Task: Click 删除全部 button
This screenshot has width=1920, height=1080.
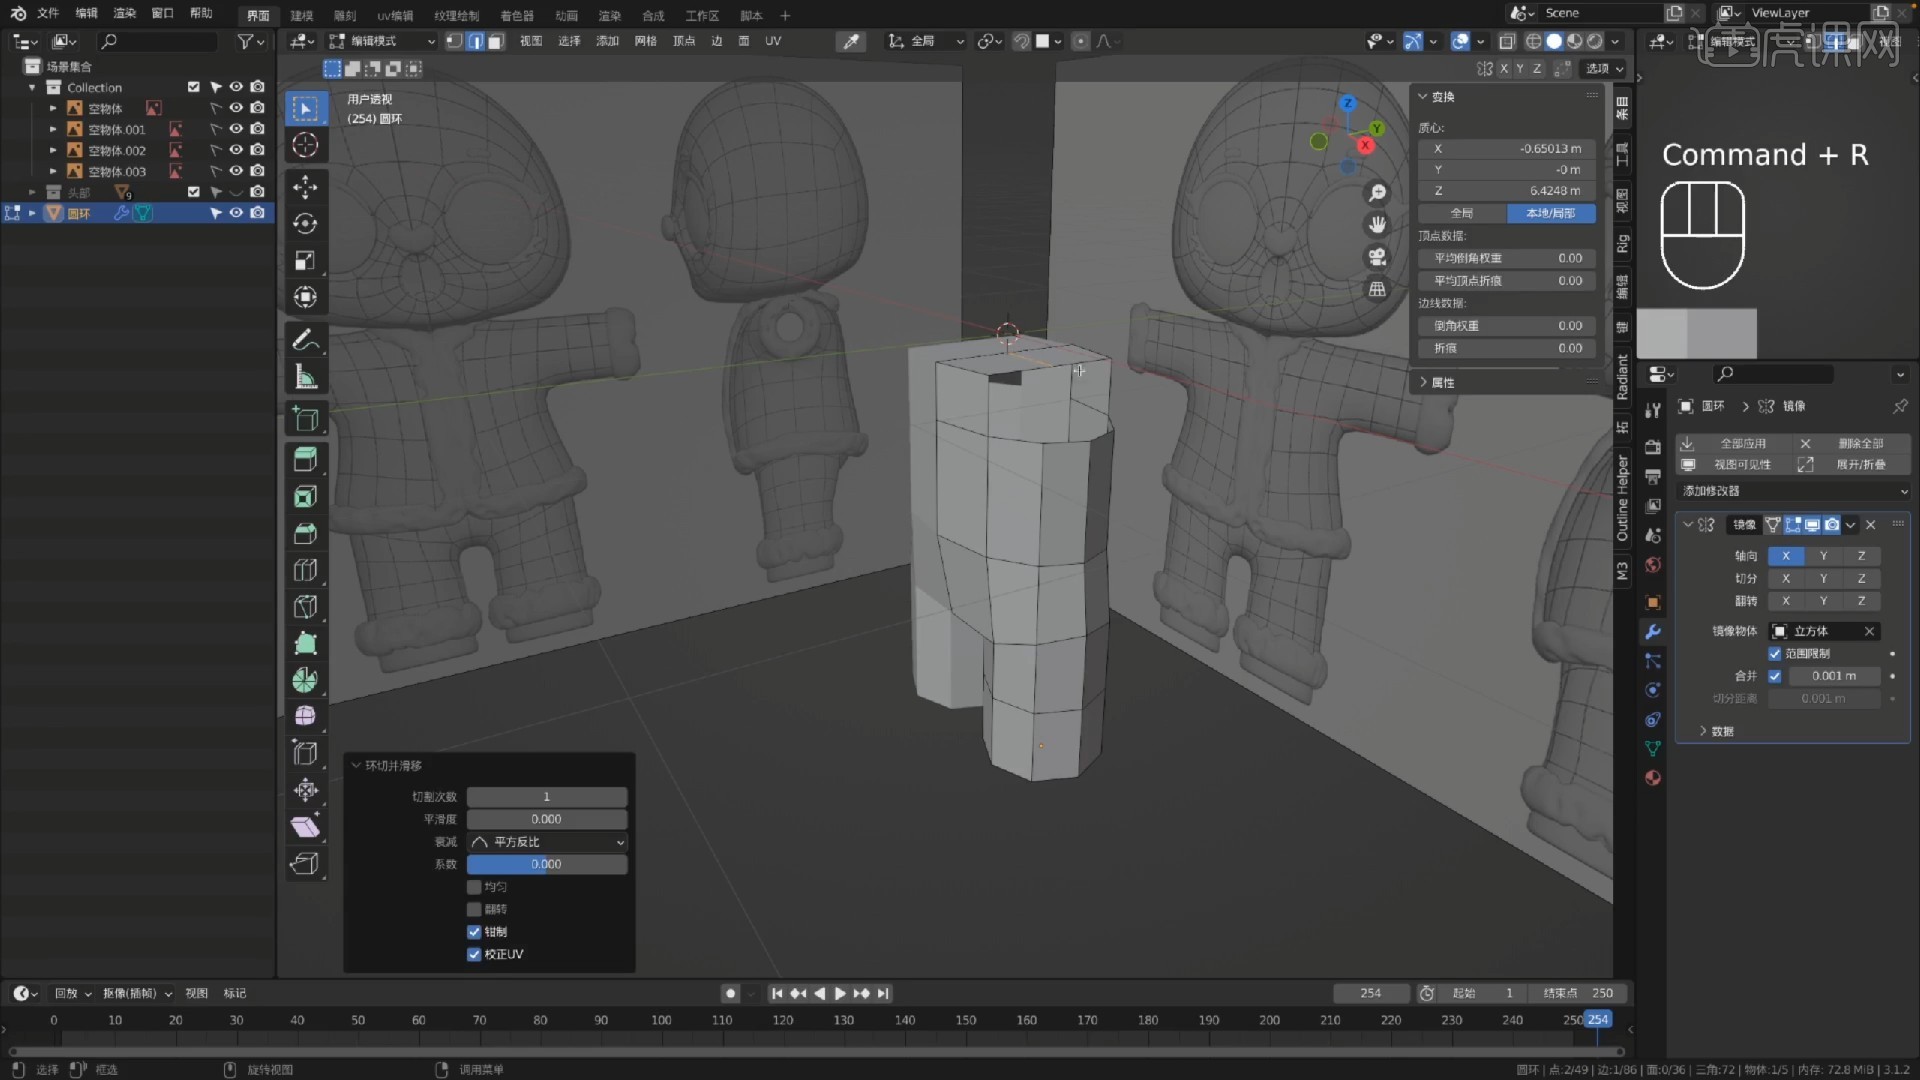Action: pyautogui.click(x=1851, y=443)
